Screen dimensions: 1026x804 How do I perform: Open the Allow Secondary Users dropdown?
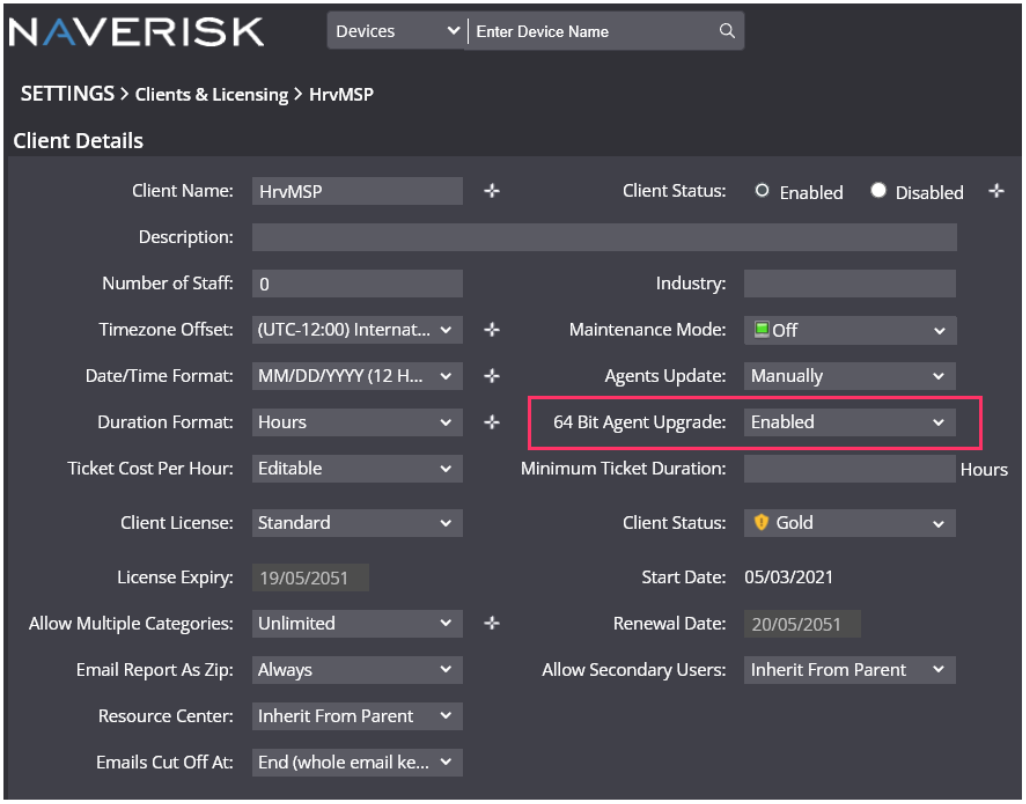(849, 670)
